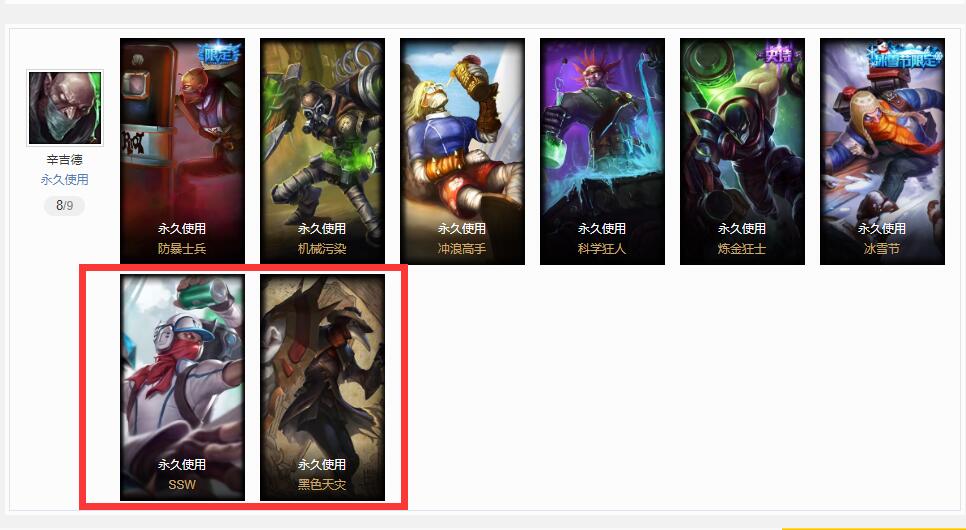Click the 辛吉德 champion name text
This screenshot has width=966, height=530.
(x=65, y=160)
